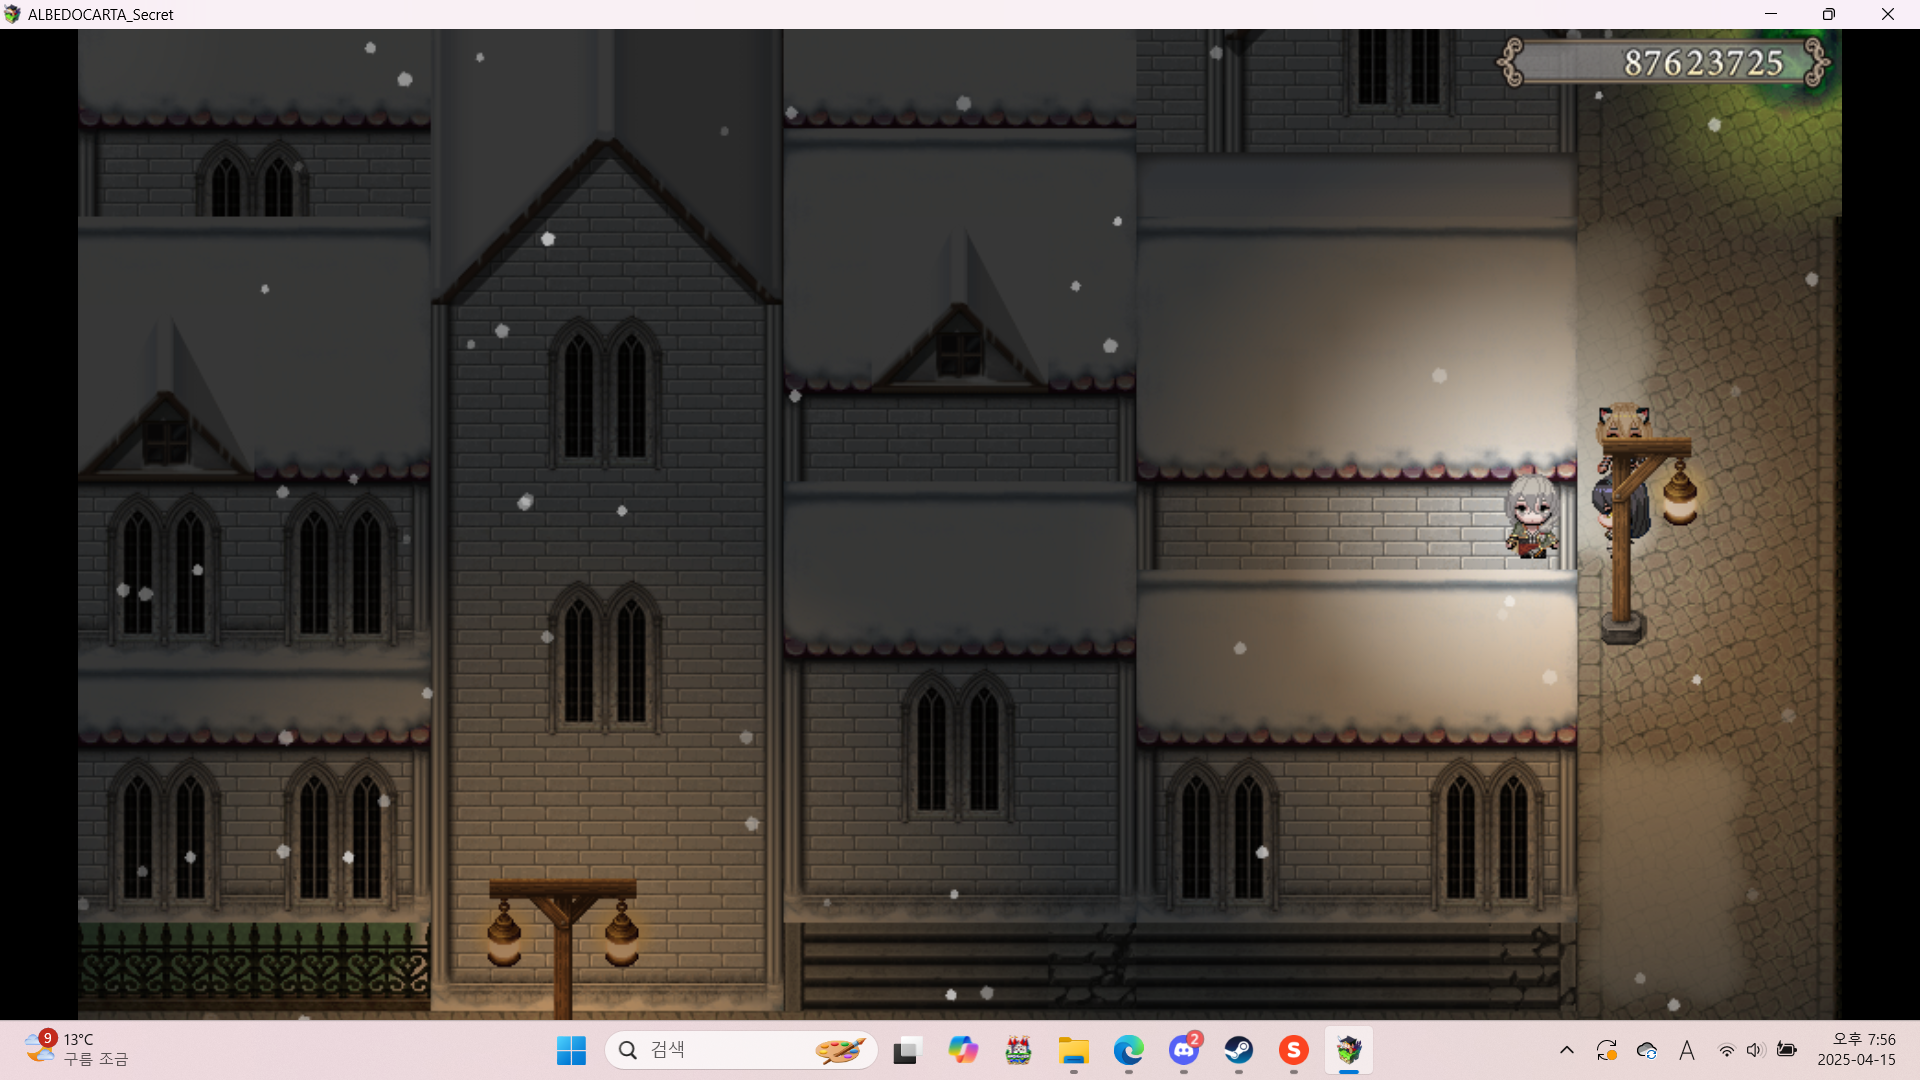Click the left lantern of the bottom lamp post

click(504, 932)
